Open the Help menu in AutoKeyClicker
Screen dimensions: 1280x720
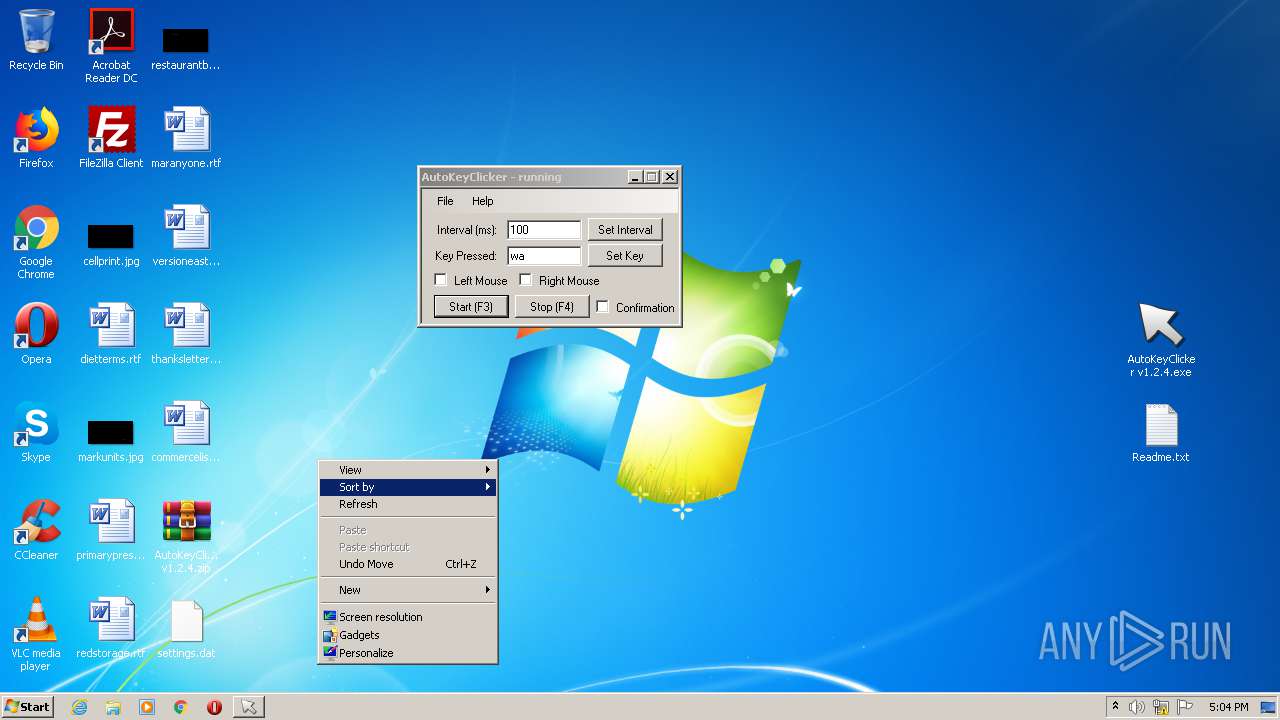click(x=483, y=201)
